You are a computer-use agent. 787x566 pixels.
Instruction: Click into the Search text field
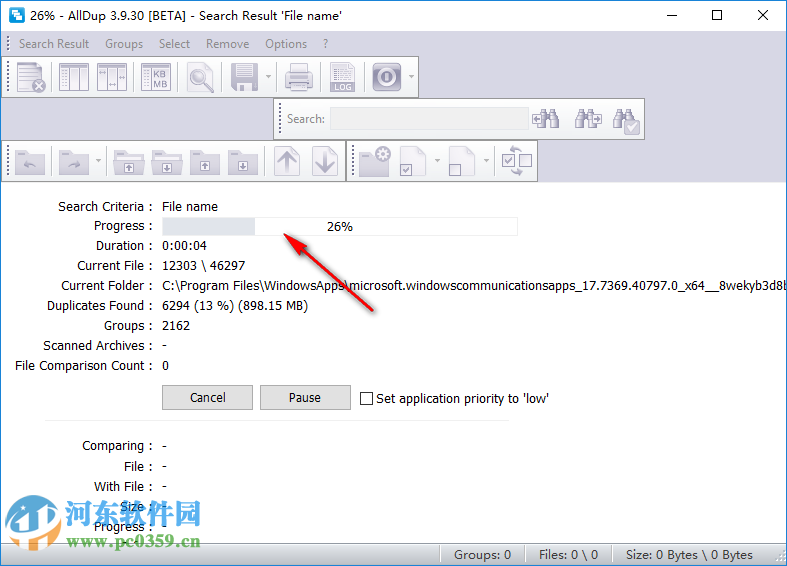point(429,119)
